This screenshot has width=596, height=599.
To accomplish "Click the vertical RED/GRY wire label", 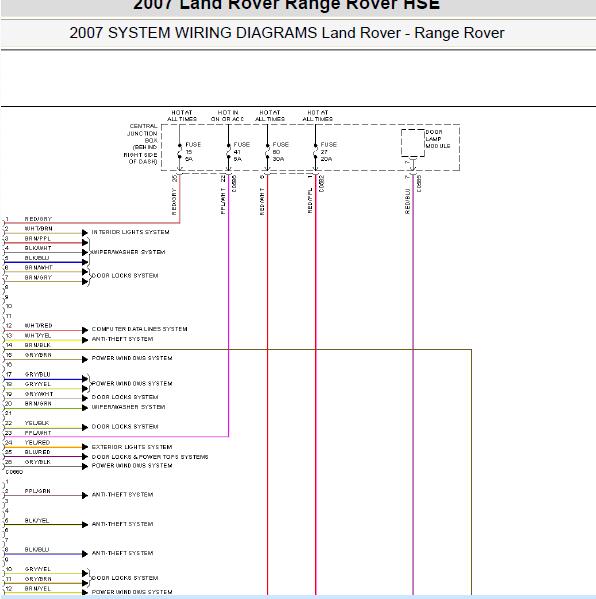I will (174, 201).
